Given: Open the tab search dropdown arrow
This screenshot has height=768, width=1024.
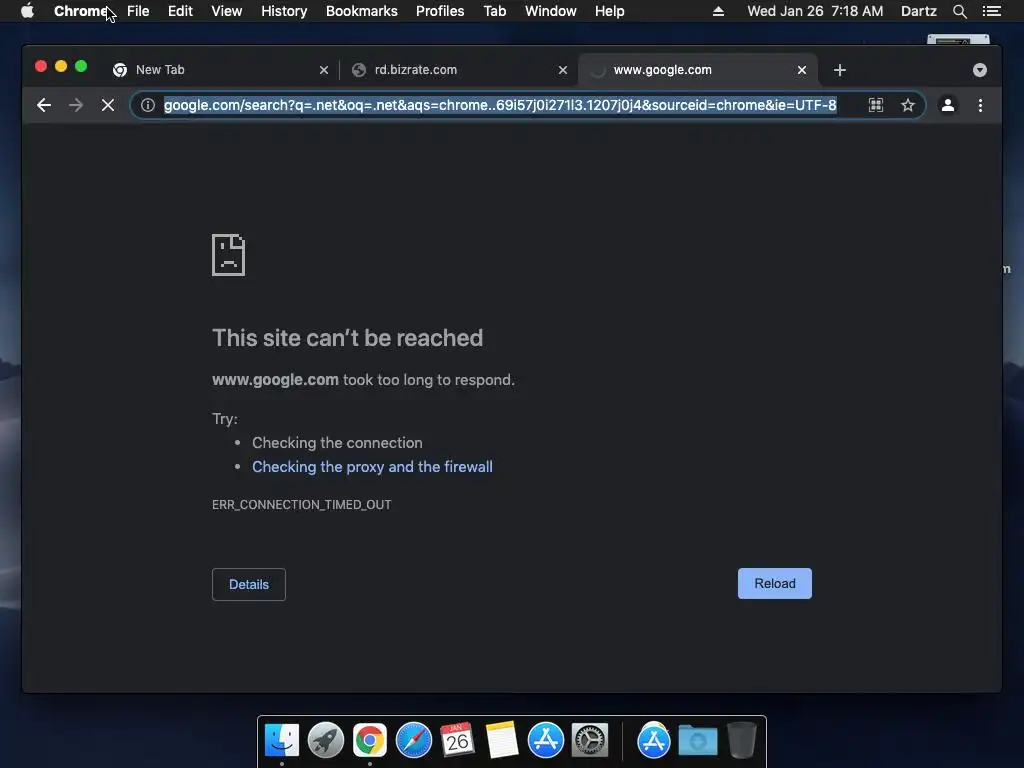Looking at the screenshot, I should [x=980, y=70].
